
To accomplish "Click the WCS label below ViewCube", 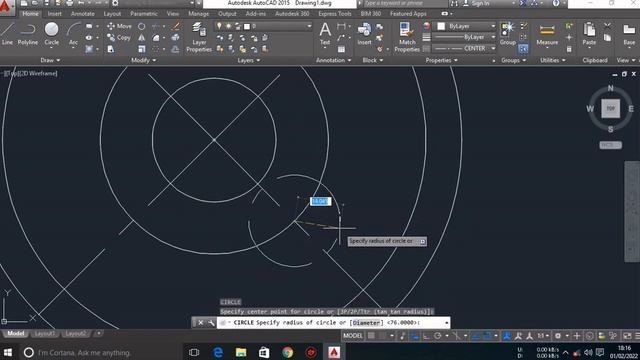I will click(610, 145).
